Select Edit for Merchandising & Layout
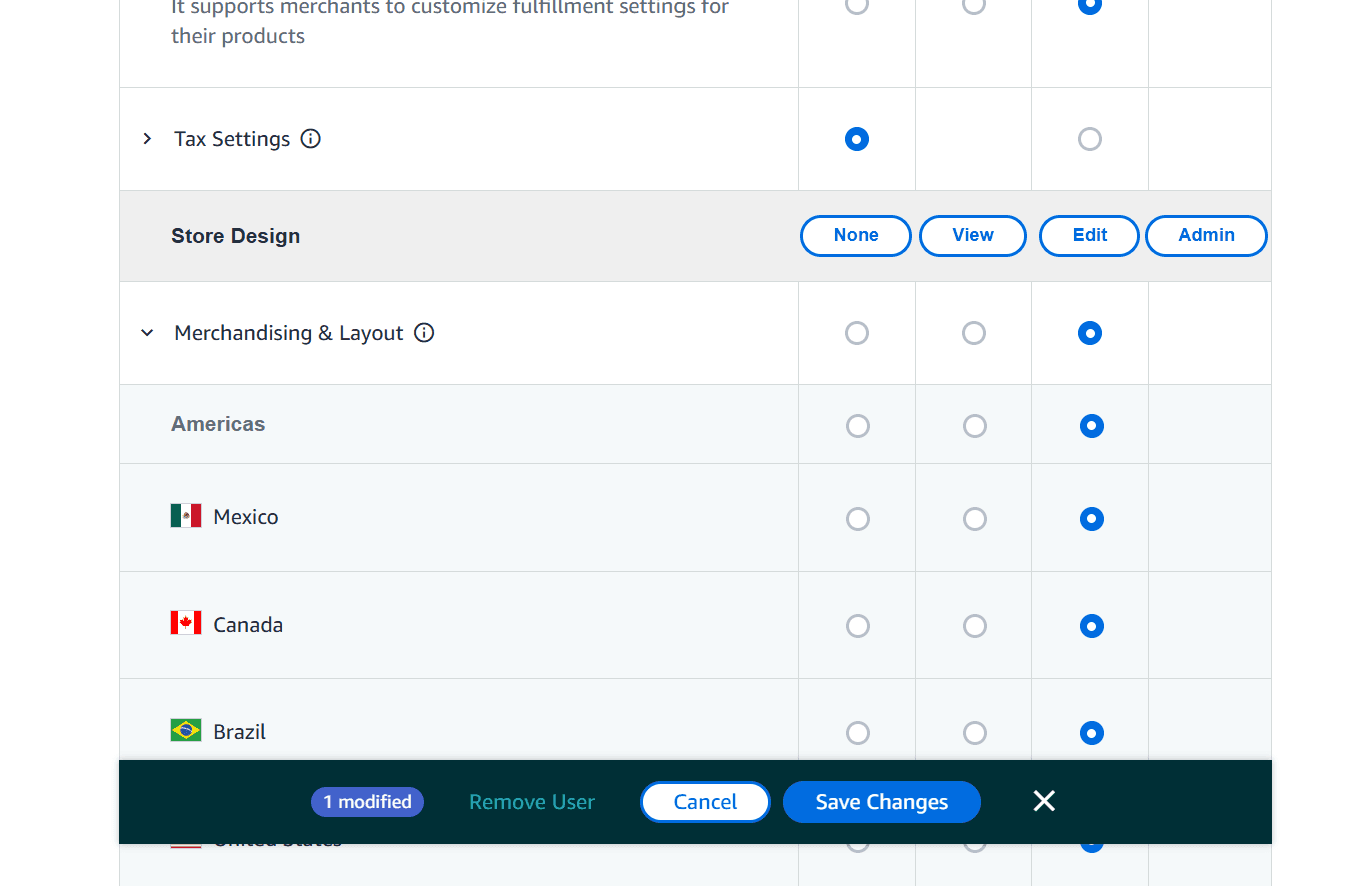This screenshot has width=1354, height=886. (1090, 333)
